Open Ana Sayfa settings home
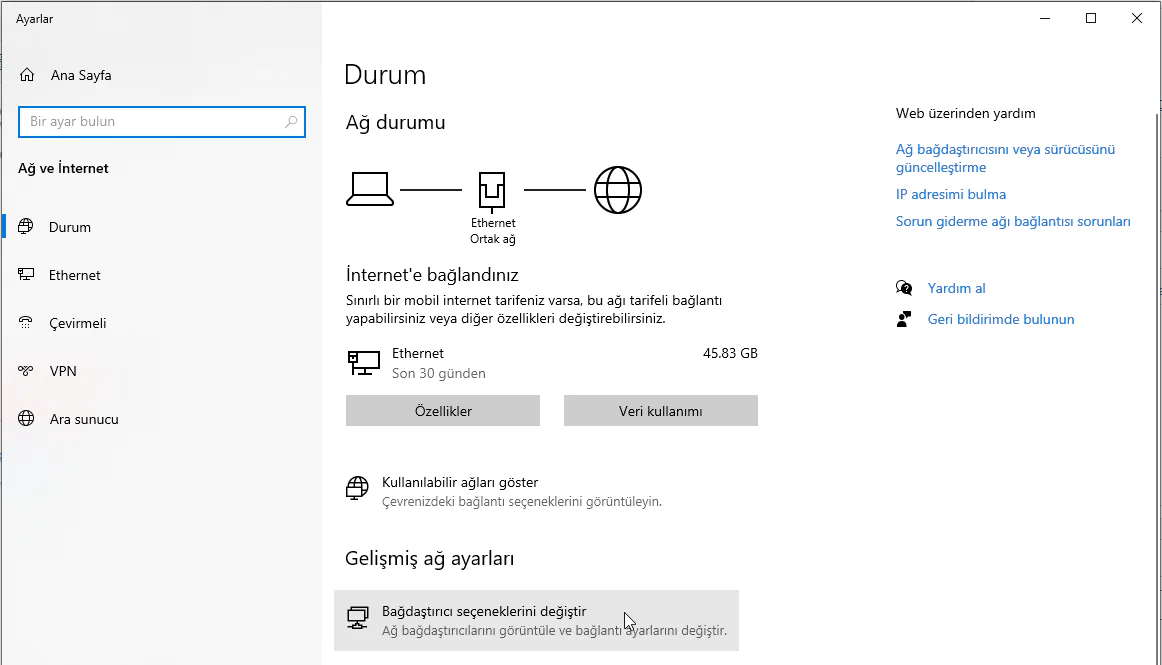Viewport: 1162px width, 665px height. (81, 75)
